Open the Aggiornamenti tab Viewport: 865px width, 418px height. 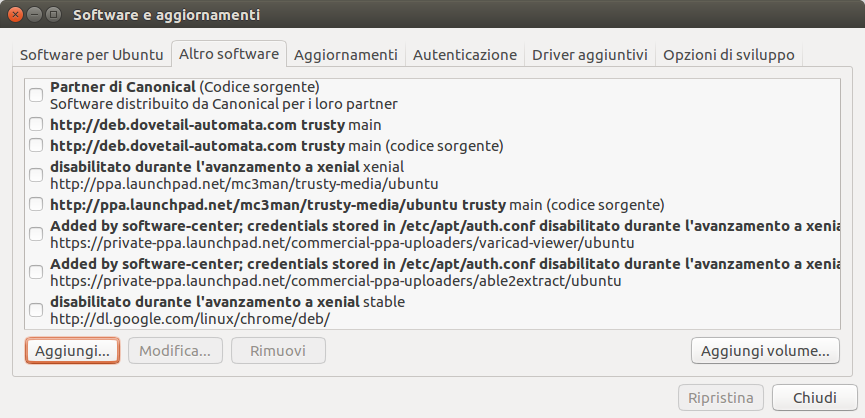coord(345,55)
